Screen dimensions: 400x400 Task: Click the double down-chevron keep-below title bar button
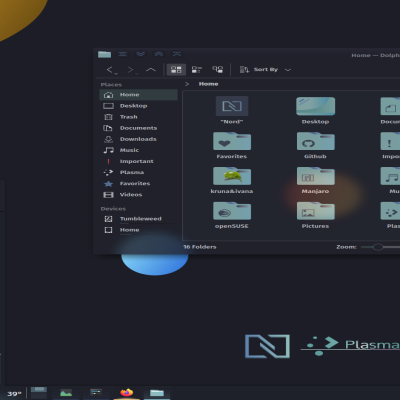pyautogui.click(x=140, y=54)
